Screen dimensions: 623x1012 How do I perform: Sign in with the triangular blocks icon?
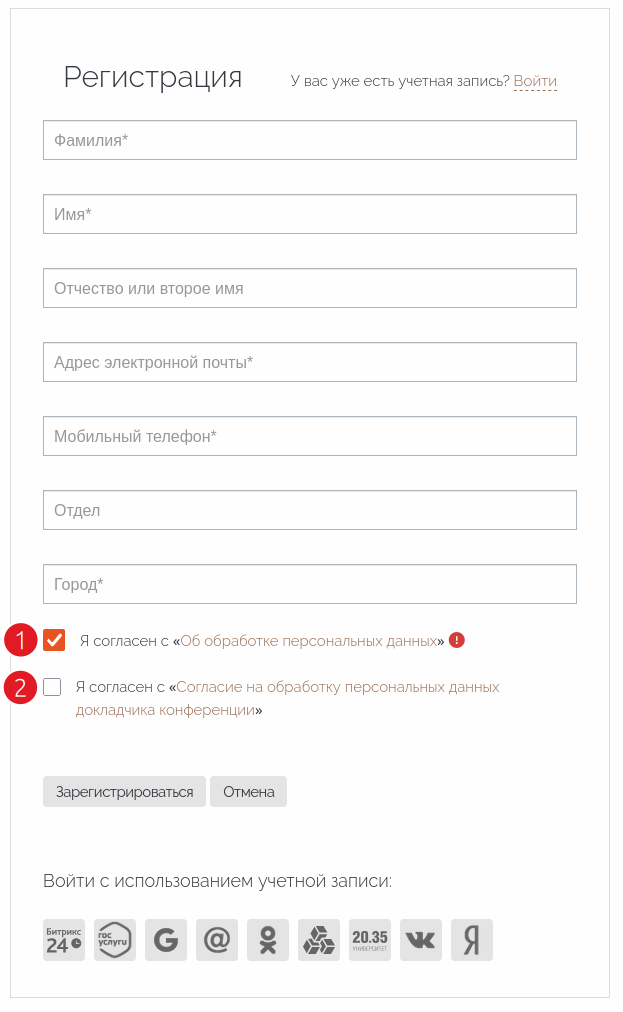[319, 940]
